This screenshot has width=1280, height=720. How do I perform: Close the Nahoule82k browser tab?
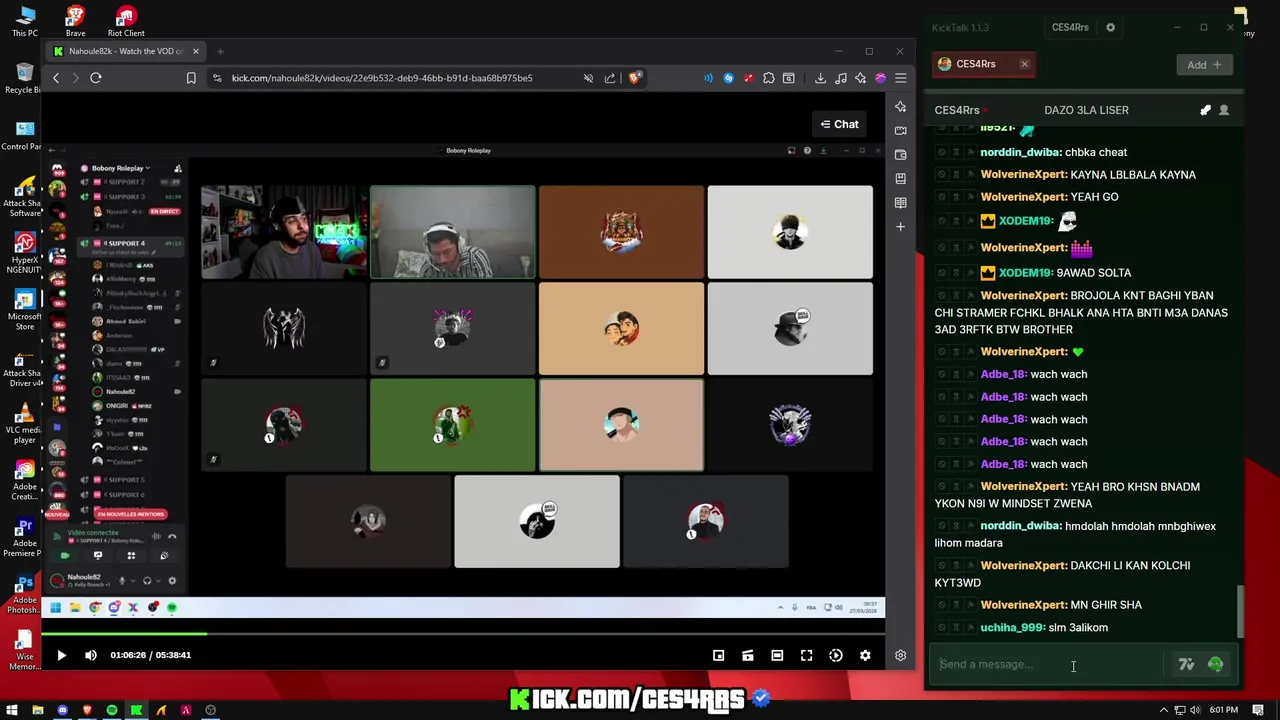point(195,51)
